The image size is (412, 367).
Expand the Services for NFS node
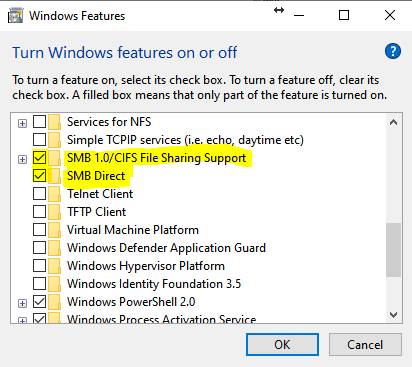(x=22, y=124)
